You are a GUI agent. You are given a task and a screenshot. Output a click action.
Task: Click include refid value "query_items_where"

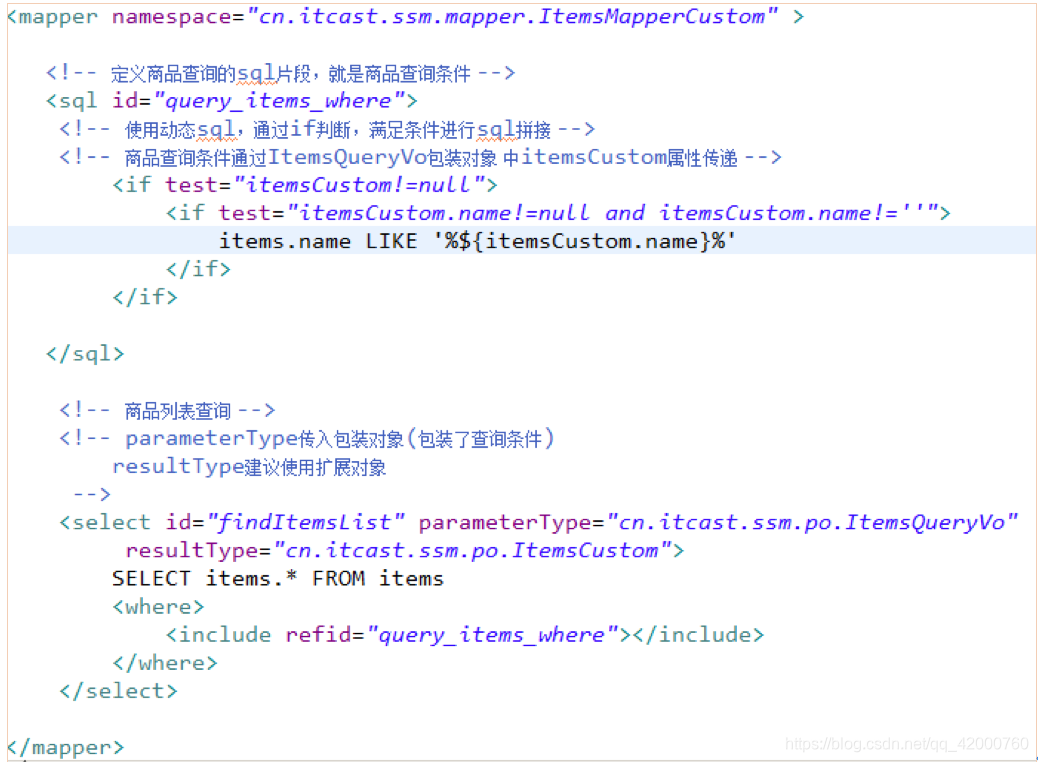coord(493,635)
